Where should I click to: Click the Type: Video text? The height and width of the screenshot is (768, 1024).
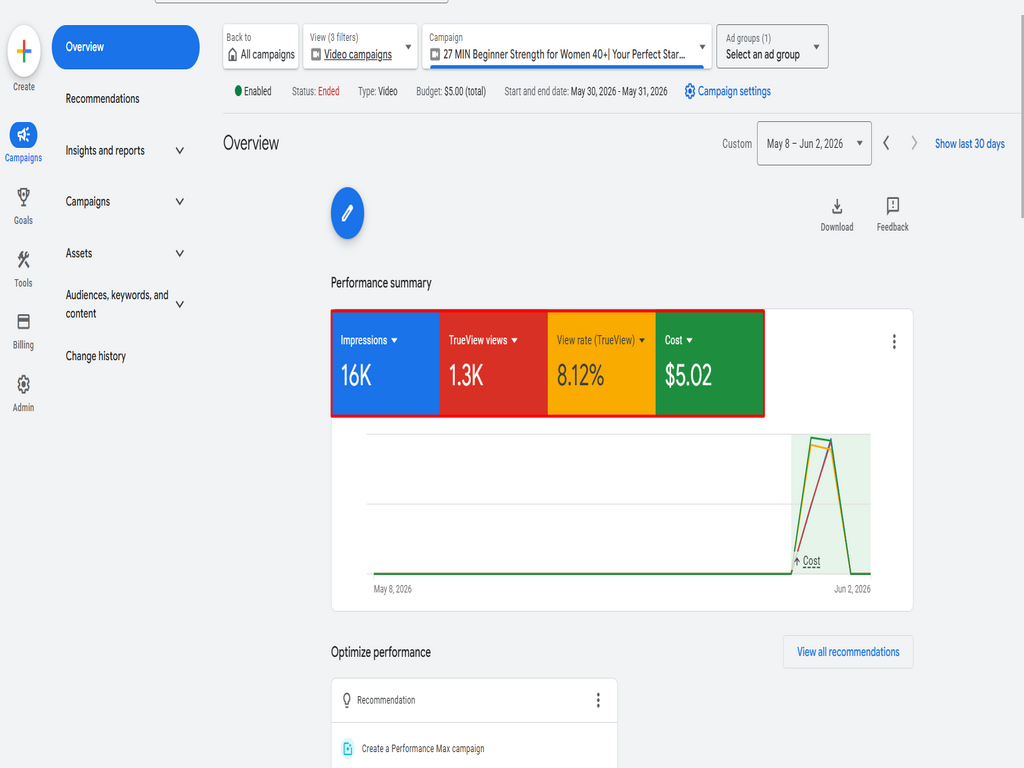coord(377,91)
